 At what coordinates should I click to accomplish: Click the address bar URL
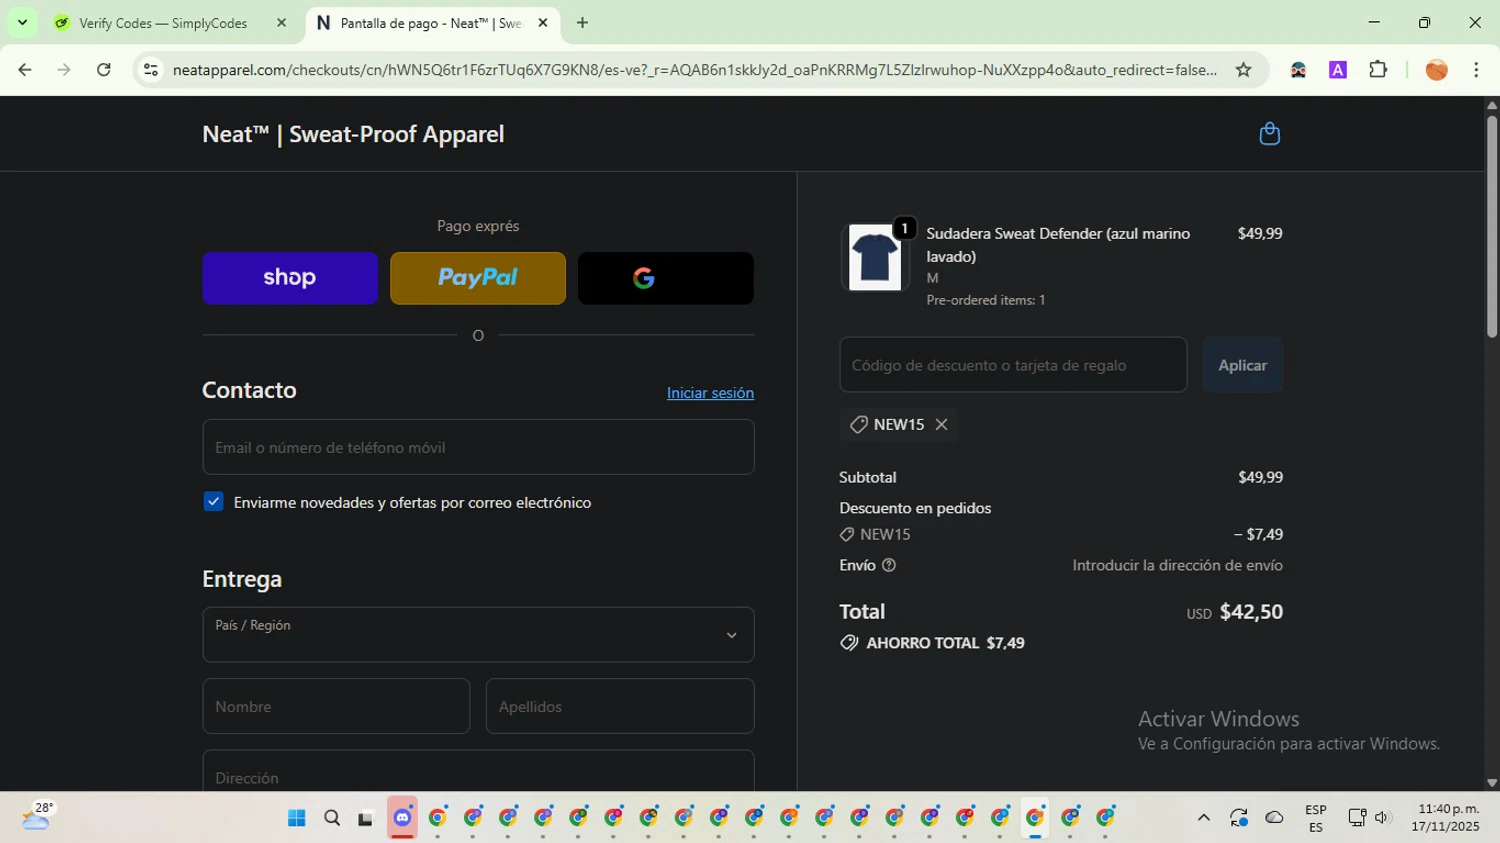tap(695, 70)
